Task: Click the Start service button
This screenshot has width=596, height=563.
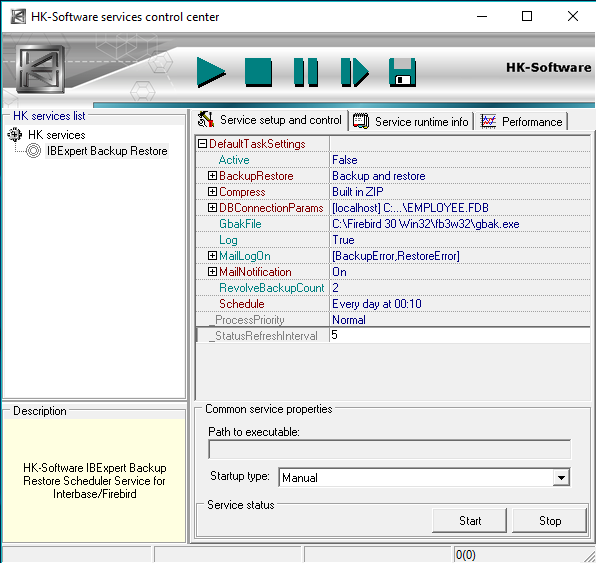Action: 469,520
